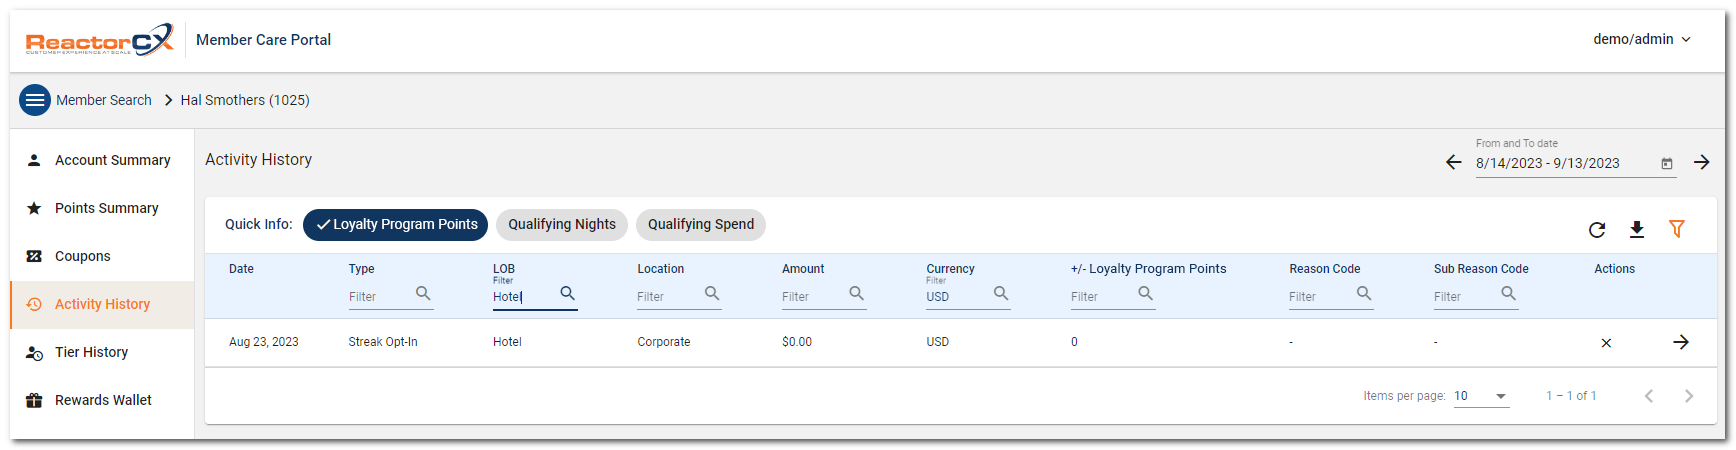Open Streak Opt-In row details arrow
This screenshot has height=450, width=1736.
click(1681, 342)
